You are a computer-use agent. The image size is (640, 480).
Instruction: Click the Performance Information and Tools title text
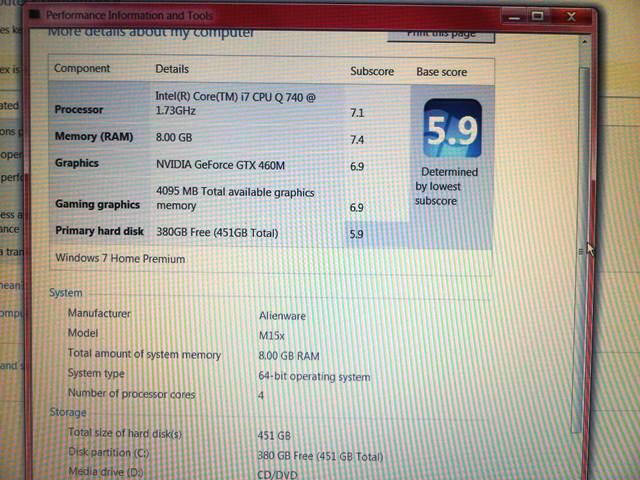tap(129, 16)
